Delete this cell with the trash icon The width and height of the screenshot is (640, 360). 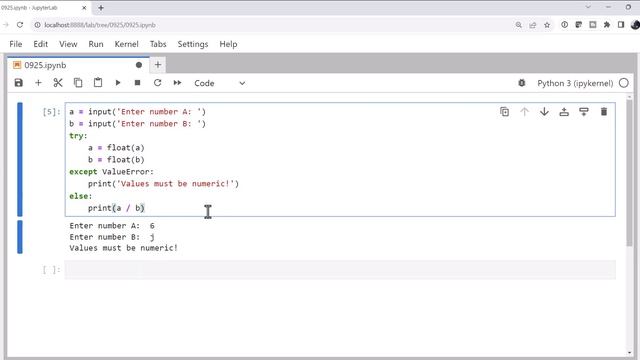[604, 112]
